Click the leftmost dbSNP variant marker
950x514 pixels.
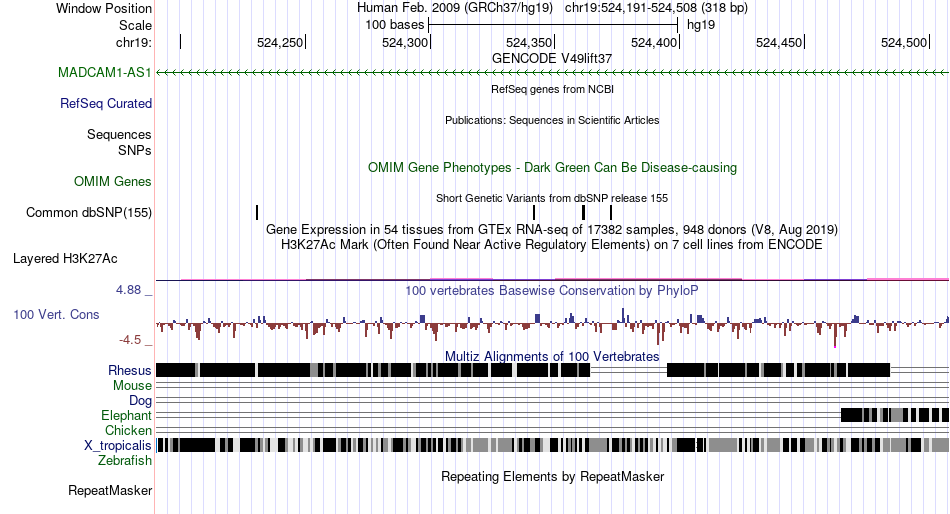(x=257, y=213)
